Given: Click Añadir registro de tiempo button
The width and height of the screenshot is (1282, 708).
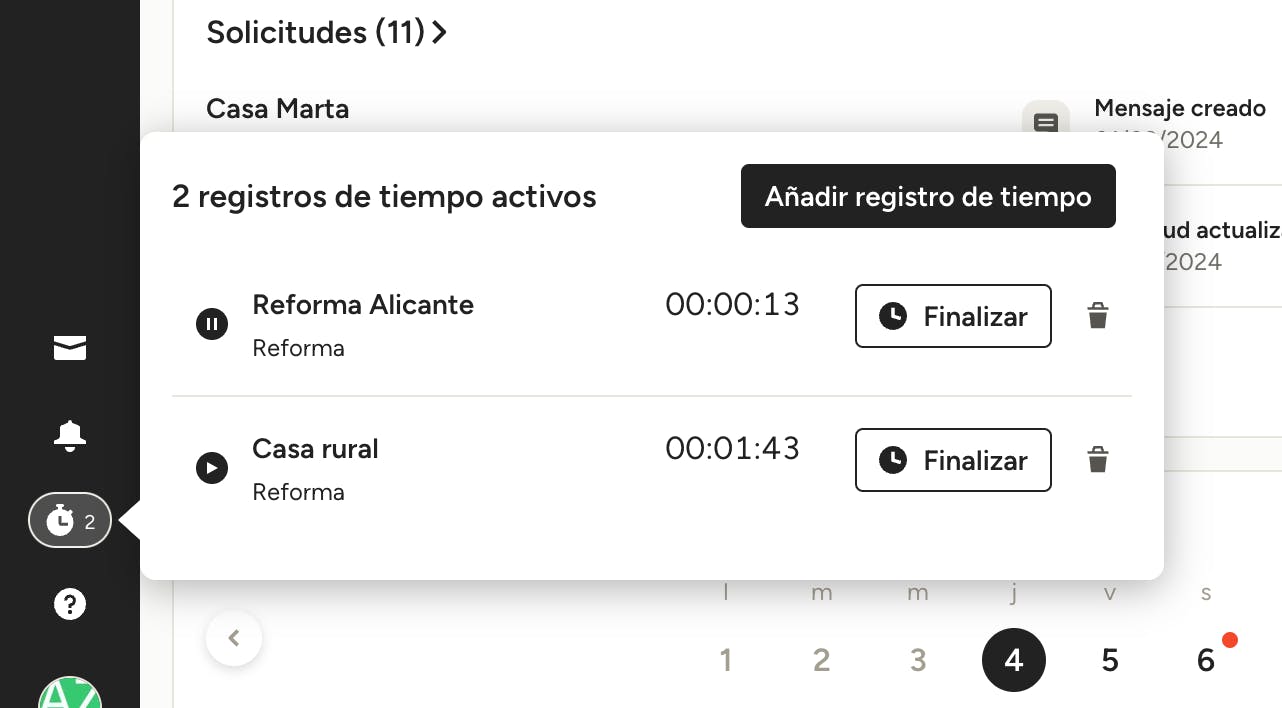Looking at the screenshot, I should coord(928,196).
